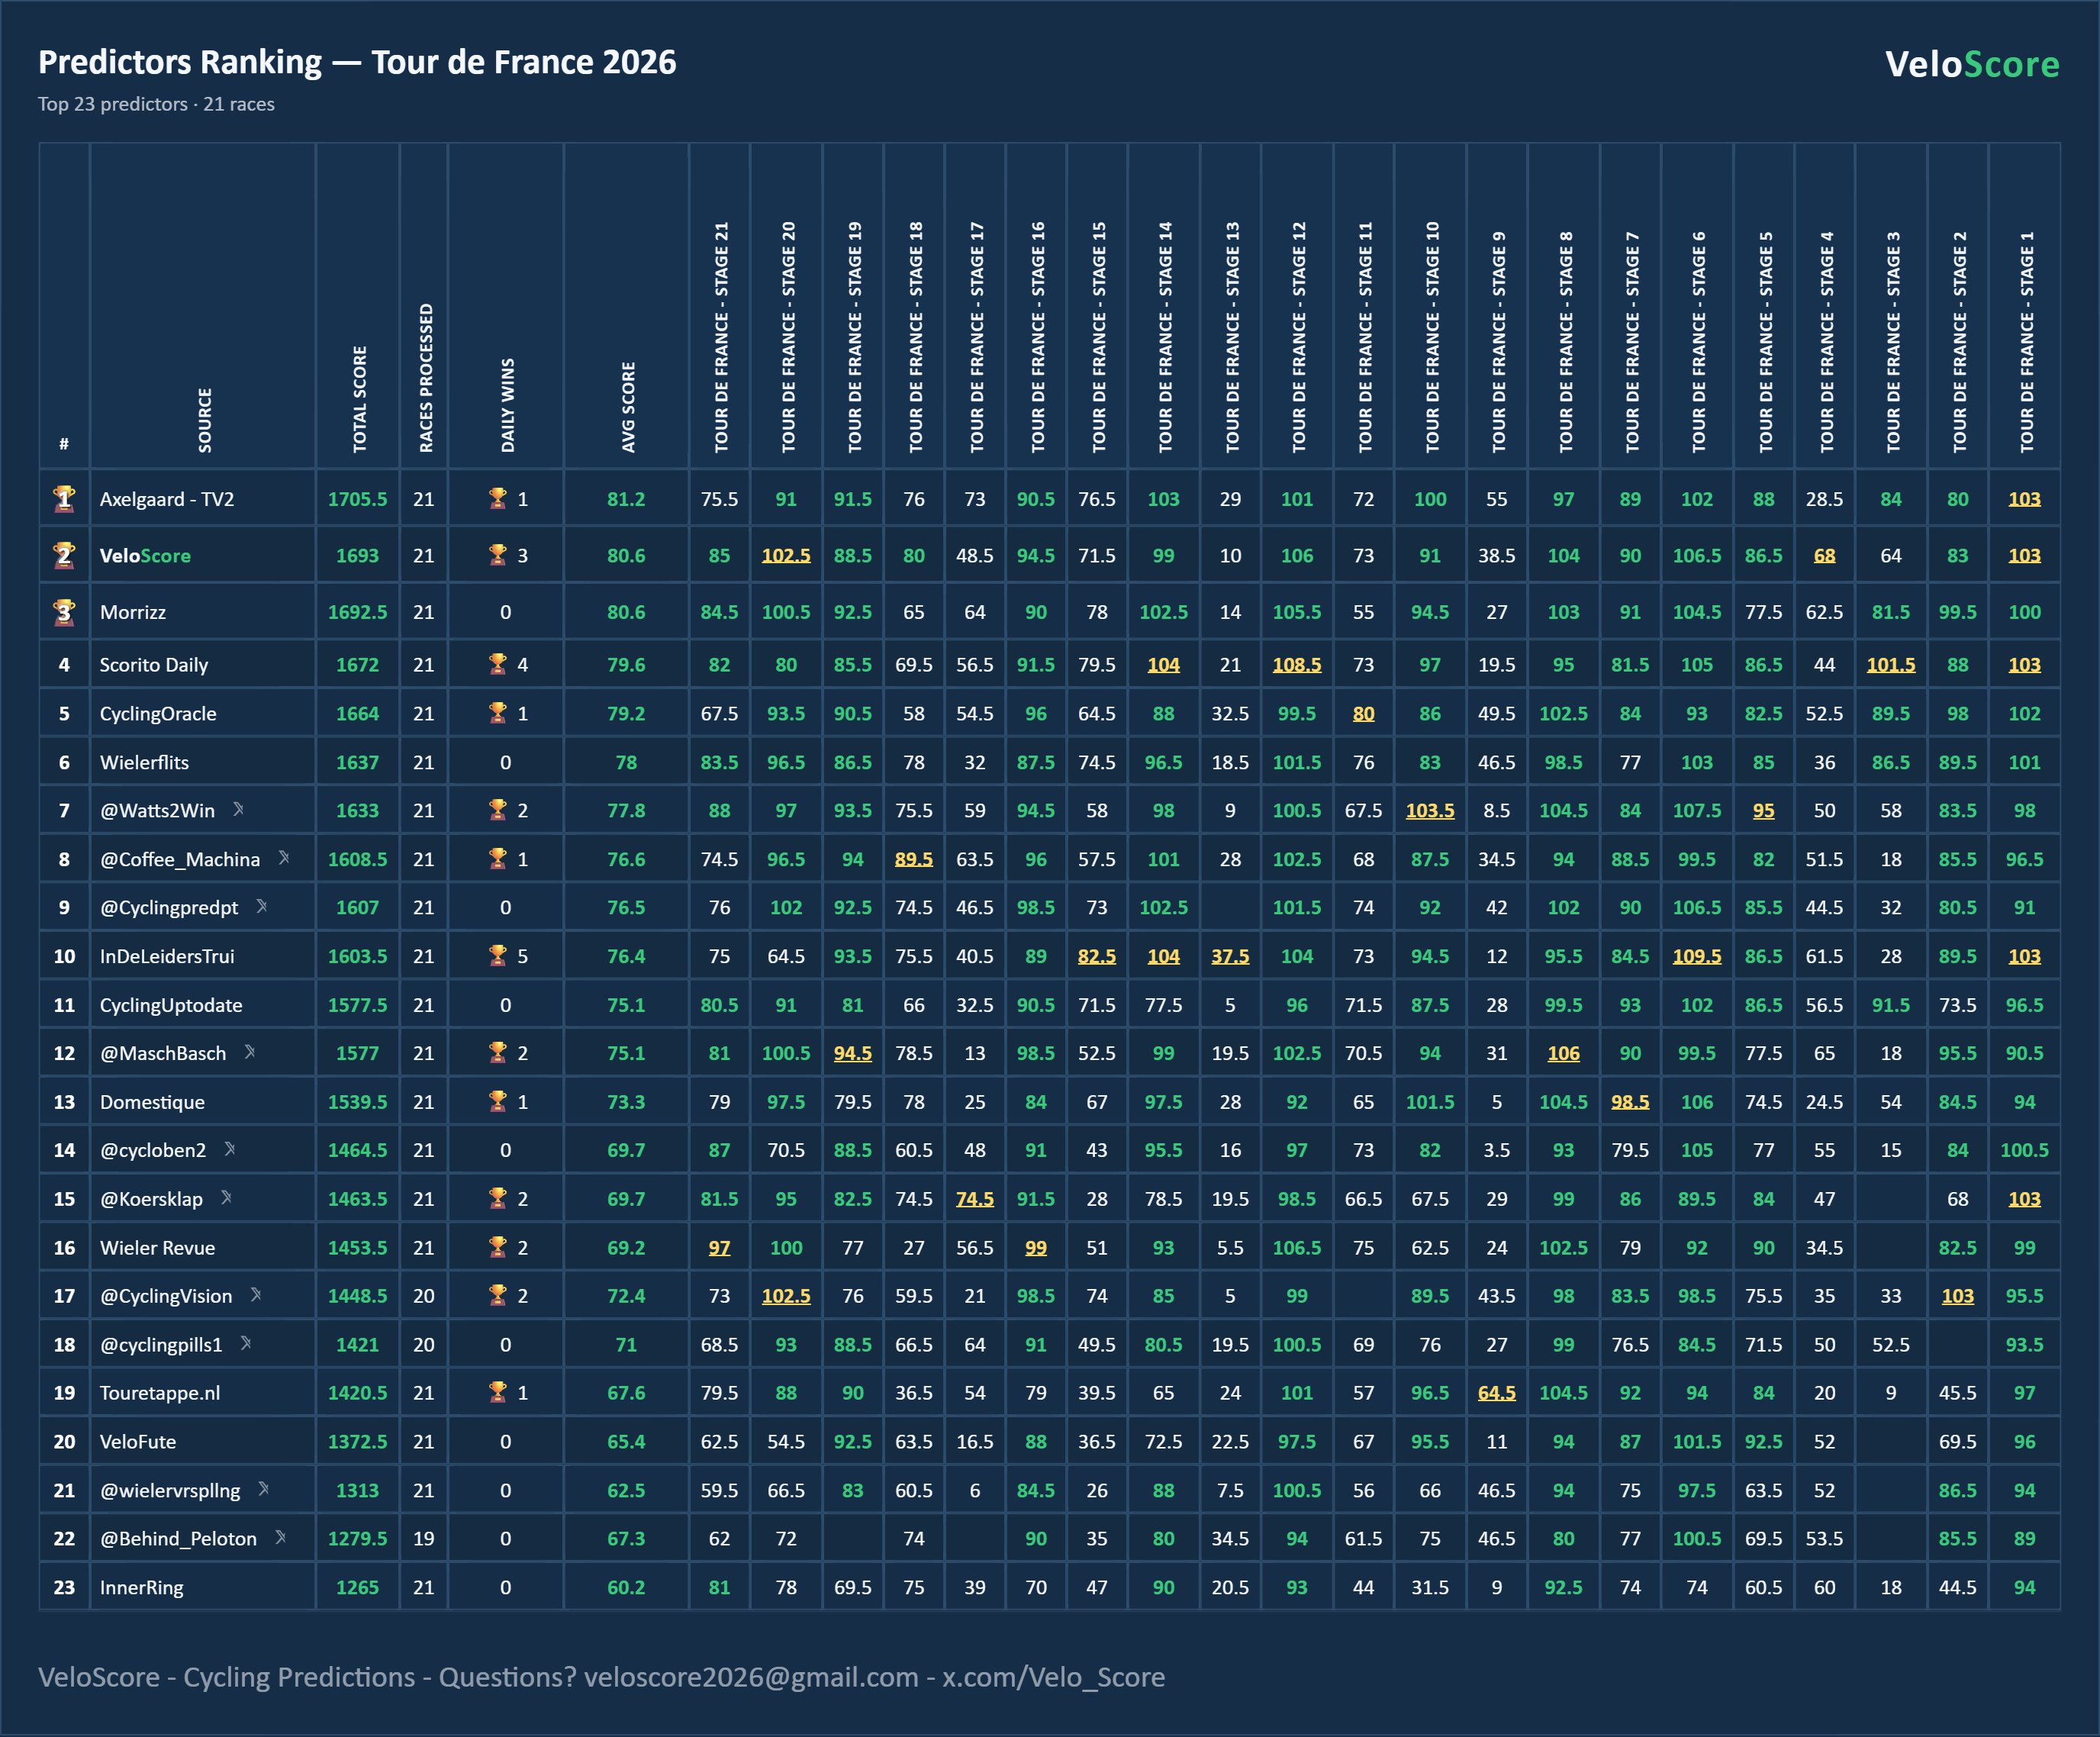Click the x.com/Velo_Score footer link

click(x=1053, y=1677)
